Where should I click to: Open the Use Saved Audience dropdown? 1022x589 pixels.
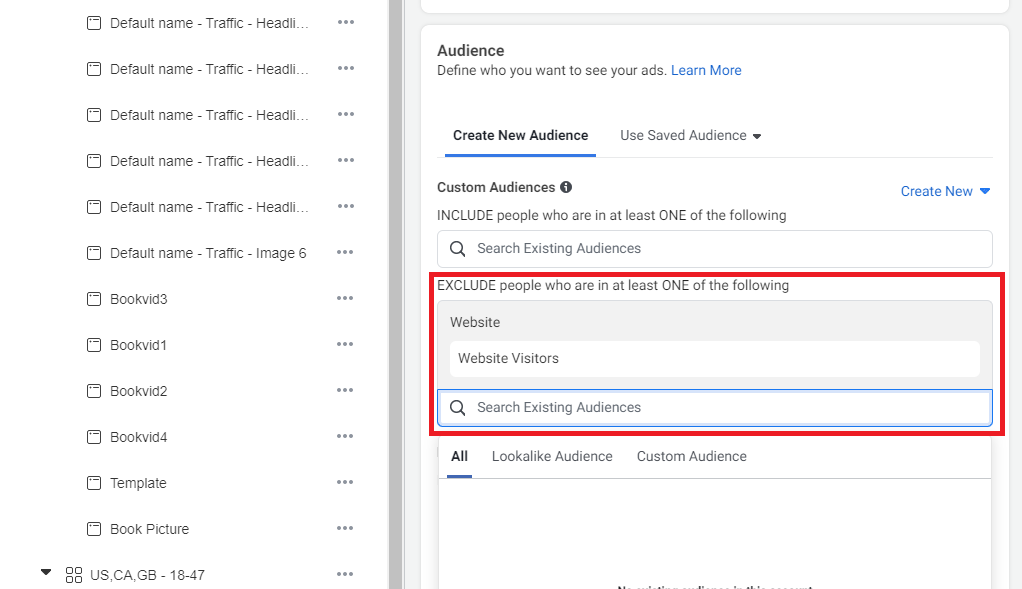(x=690, y=136)
